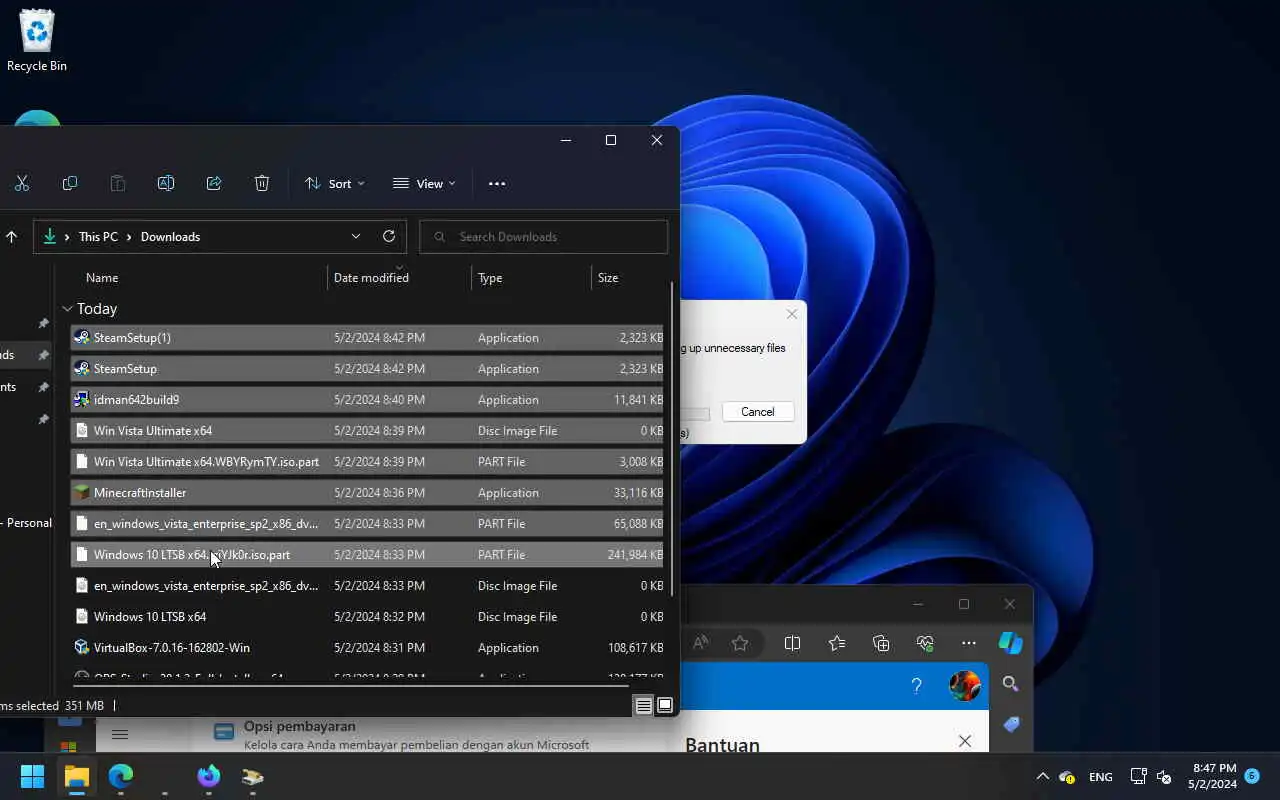Open the taskbar clock and date
Image resolution: width=1280 pixels, height=800 pixels.
pos(1214,776)
